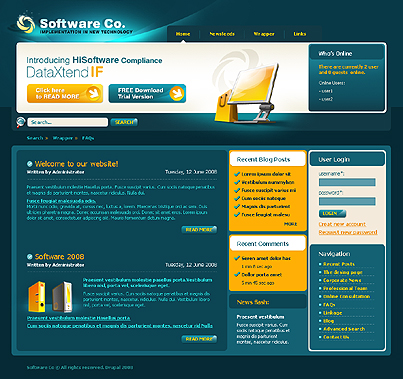Click the Search text field
This screenshot has width=403, height=379.
(68, 122)
